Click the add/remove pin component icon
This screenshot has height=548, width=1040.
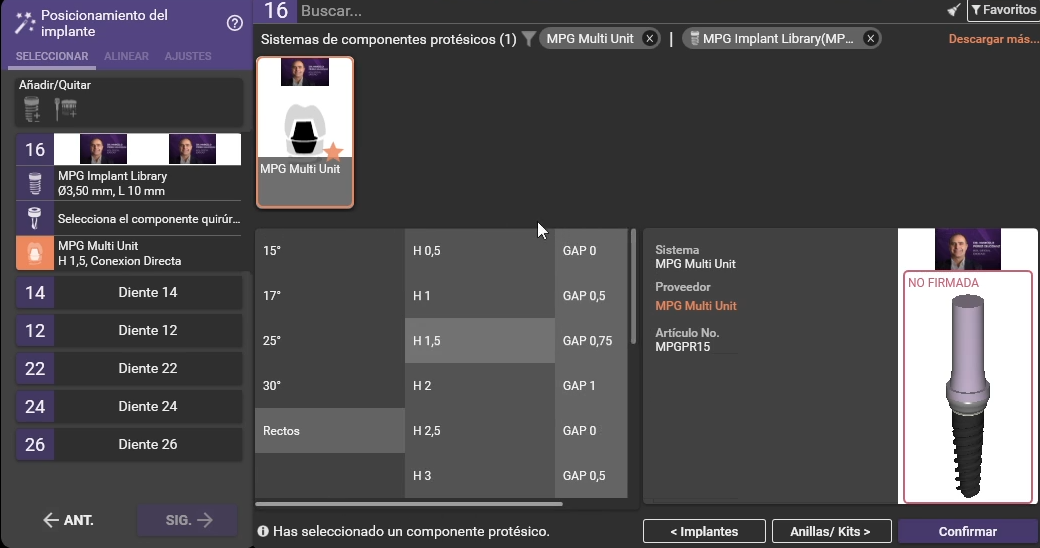click(x=66, y=109)
